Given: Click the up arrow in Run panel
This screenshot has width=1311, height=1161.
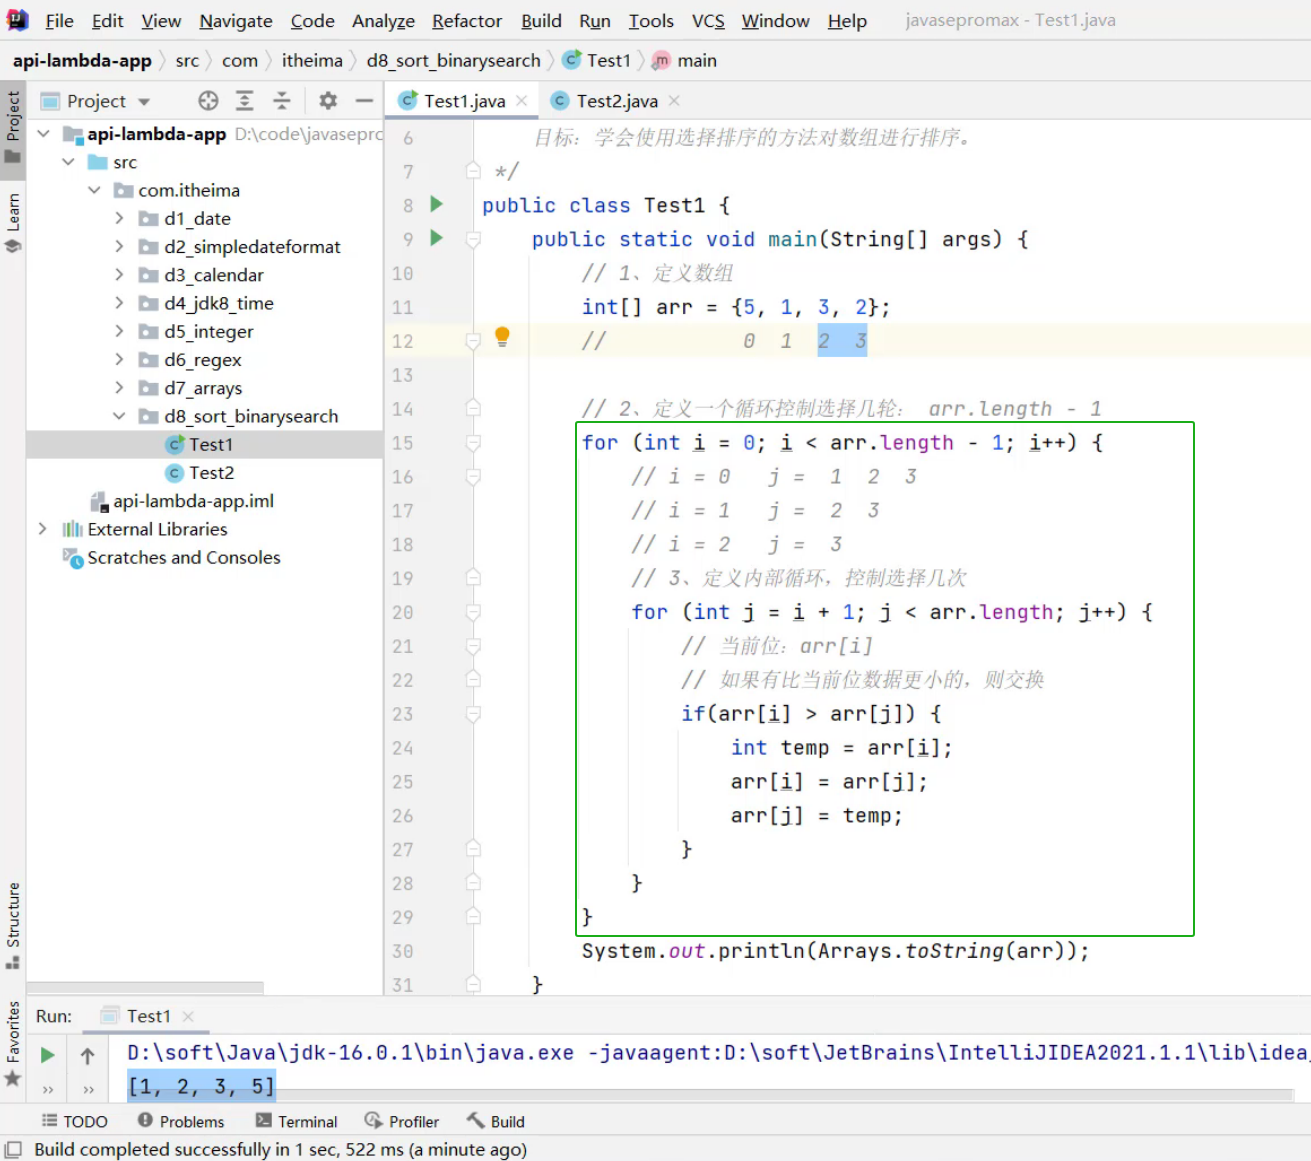Looking at the screenshot, I should click(88, 1055).
